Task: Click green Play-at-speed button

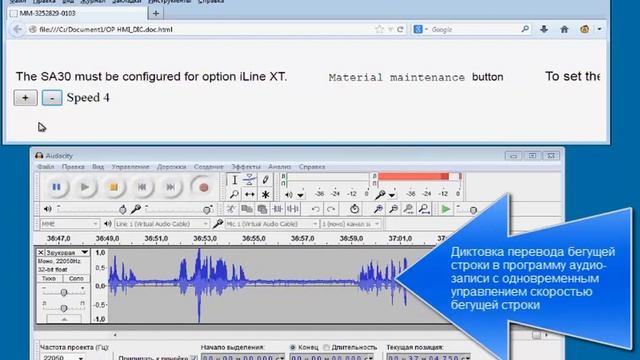Action: click(x=446, y=209)
